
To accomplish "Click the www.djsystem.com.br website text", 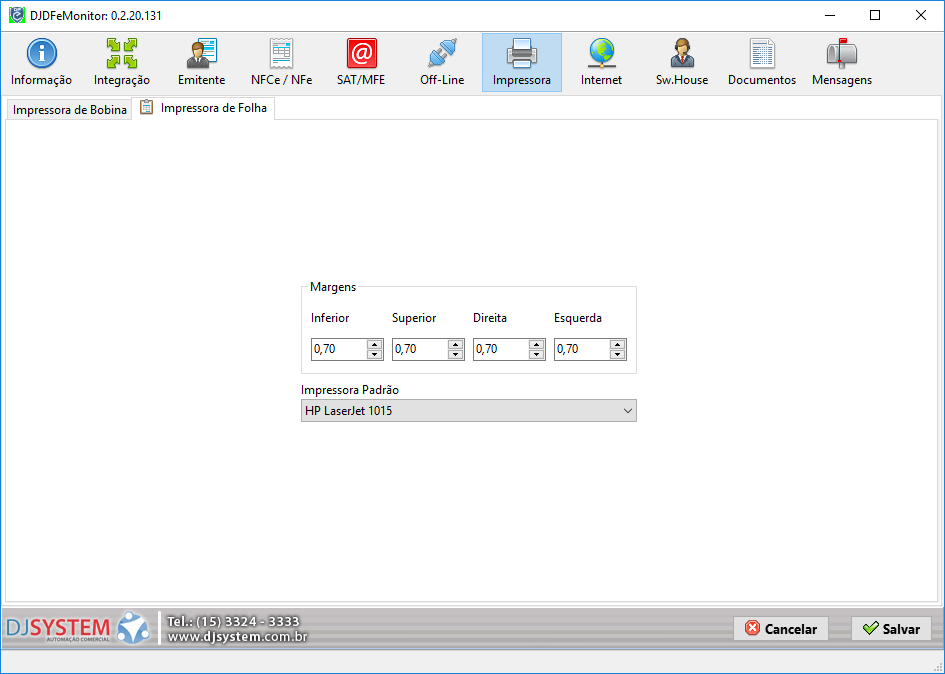I will (237, 637).
